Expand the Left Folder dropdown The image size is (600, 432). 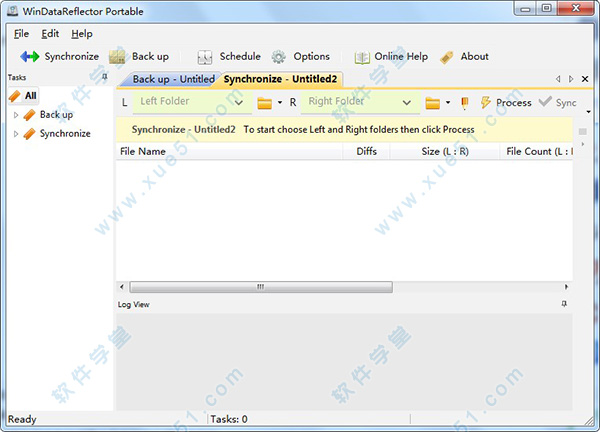[x=239, y=102]
